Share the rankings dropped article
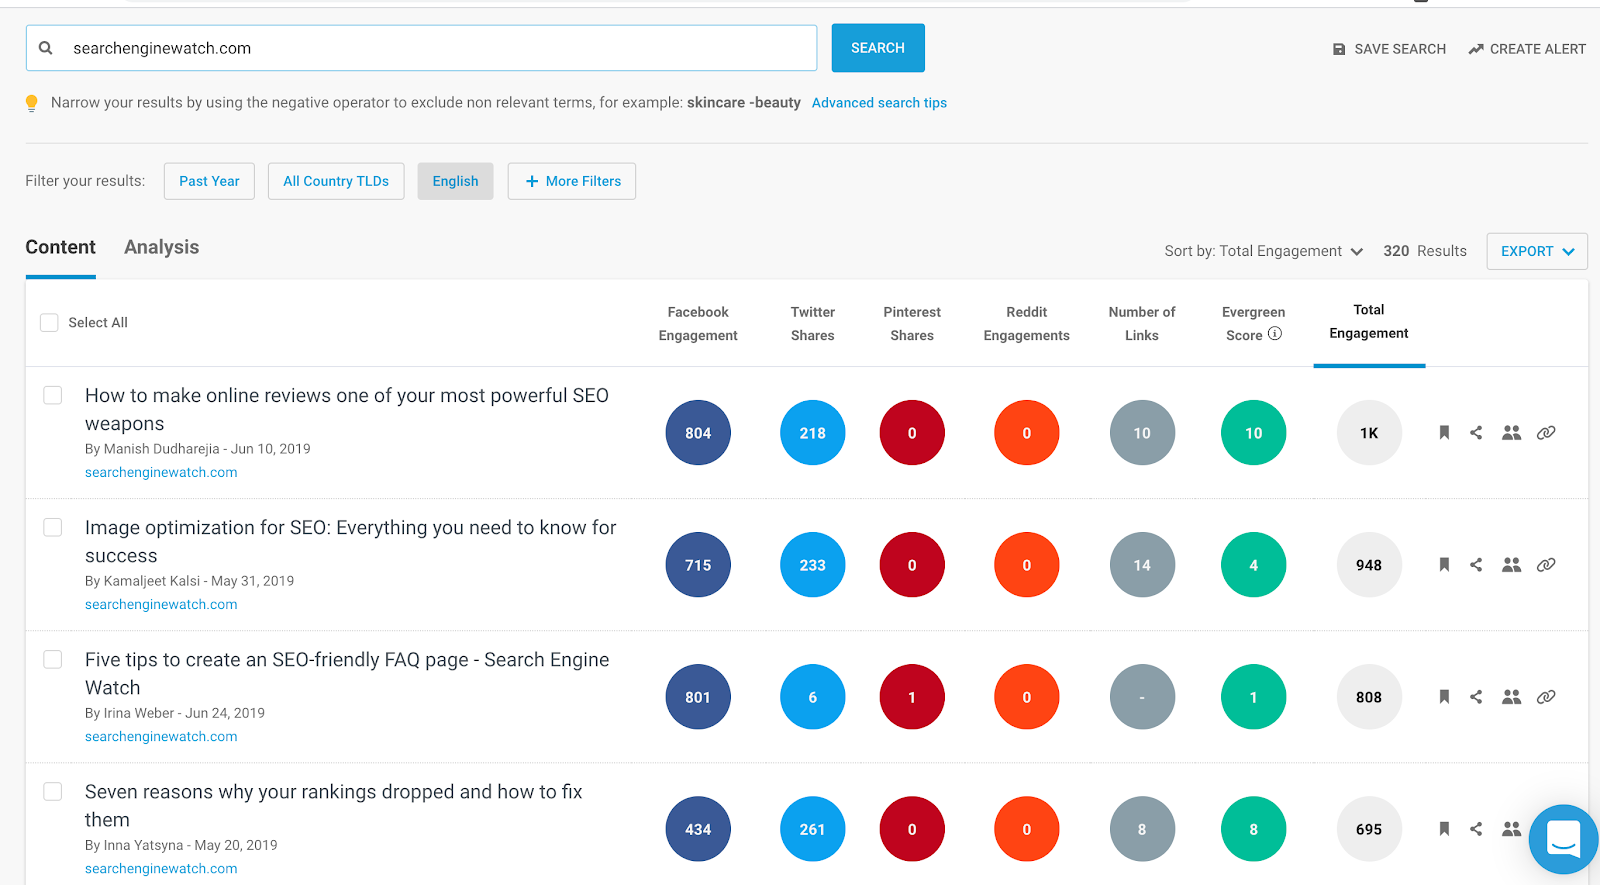Image resolution: width=1600 pixels, height=885 pixels. (1476, 829)
